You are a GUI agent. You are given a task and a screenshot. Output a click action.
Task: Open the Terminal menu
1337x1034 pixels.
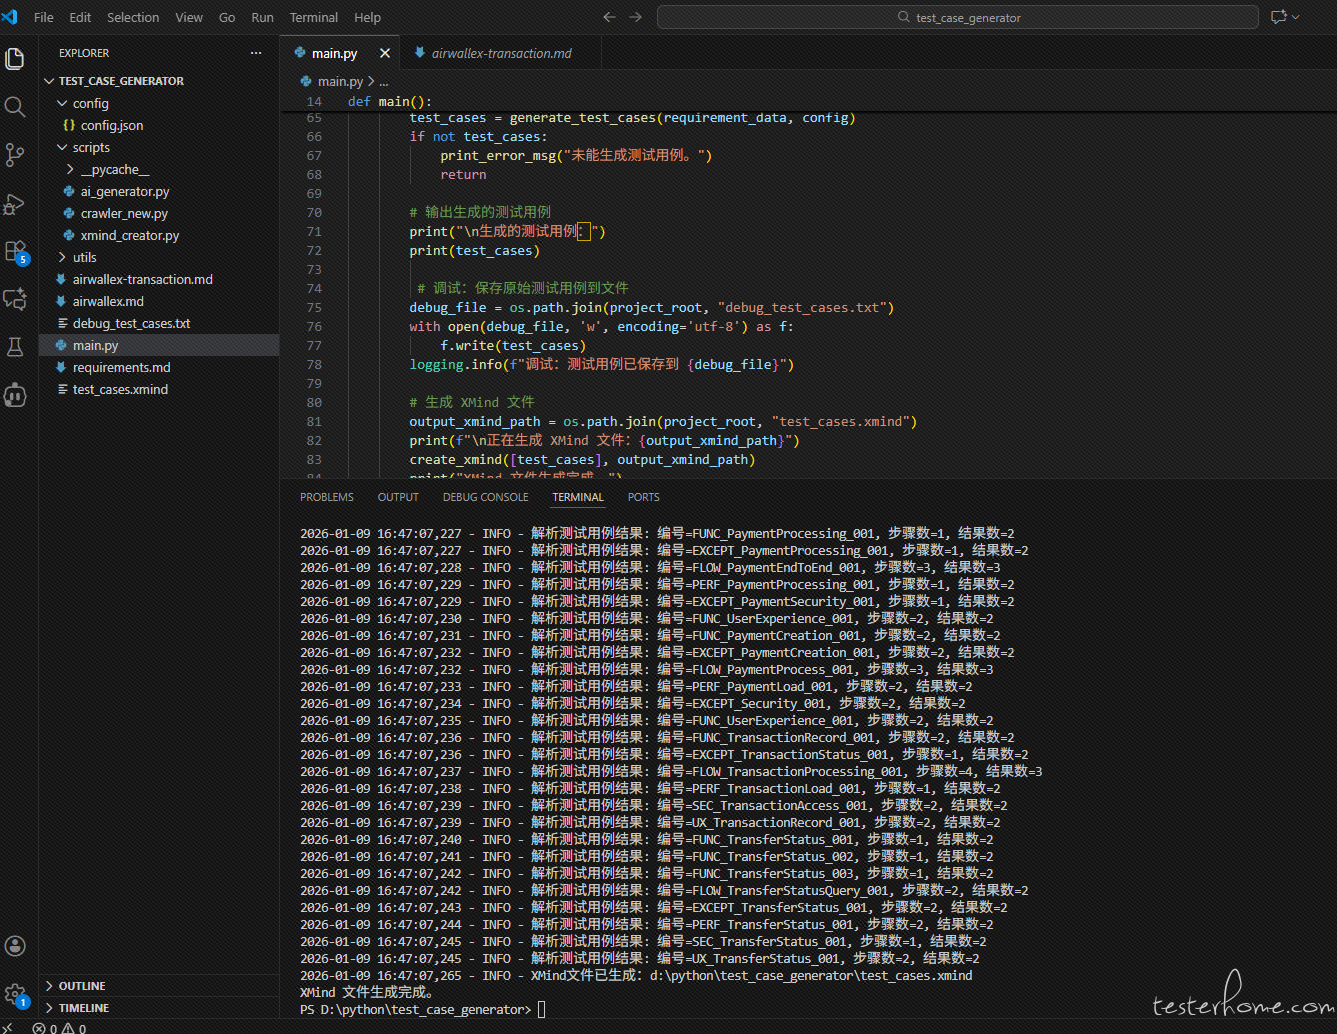313,17
